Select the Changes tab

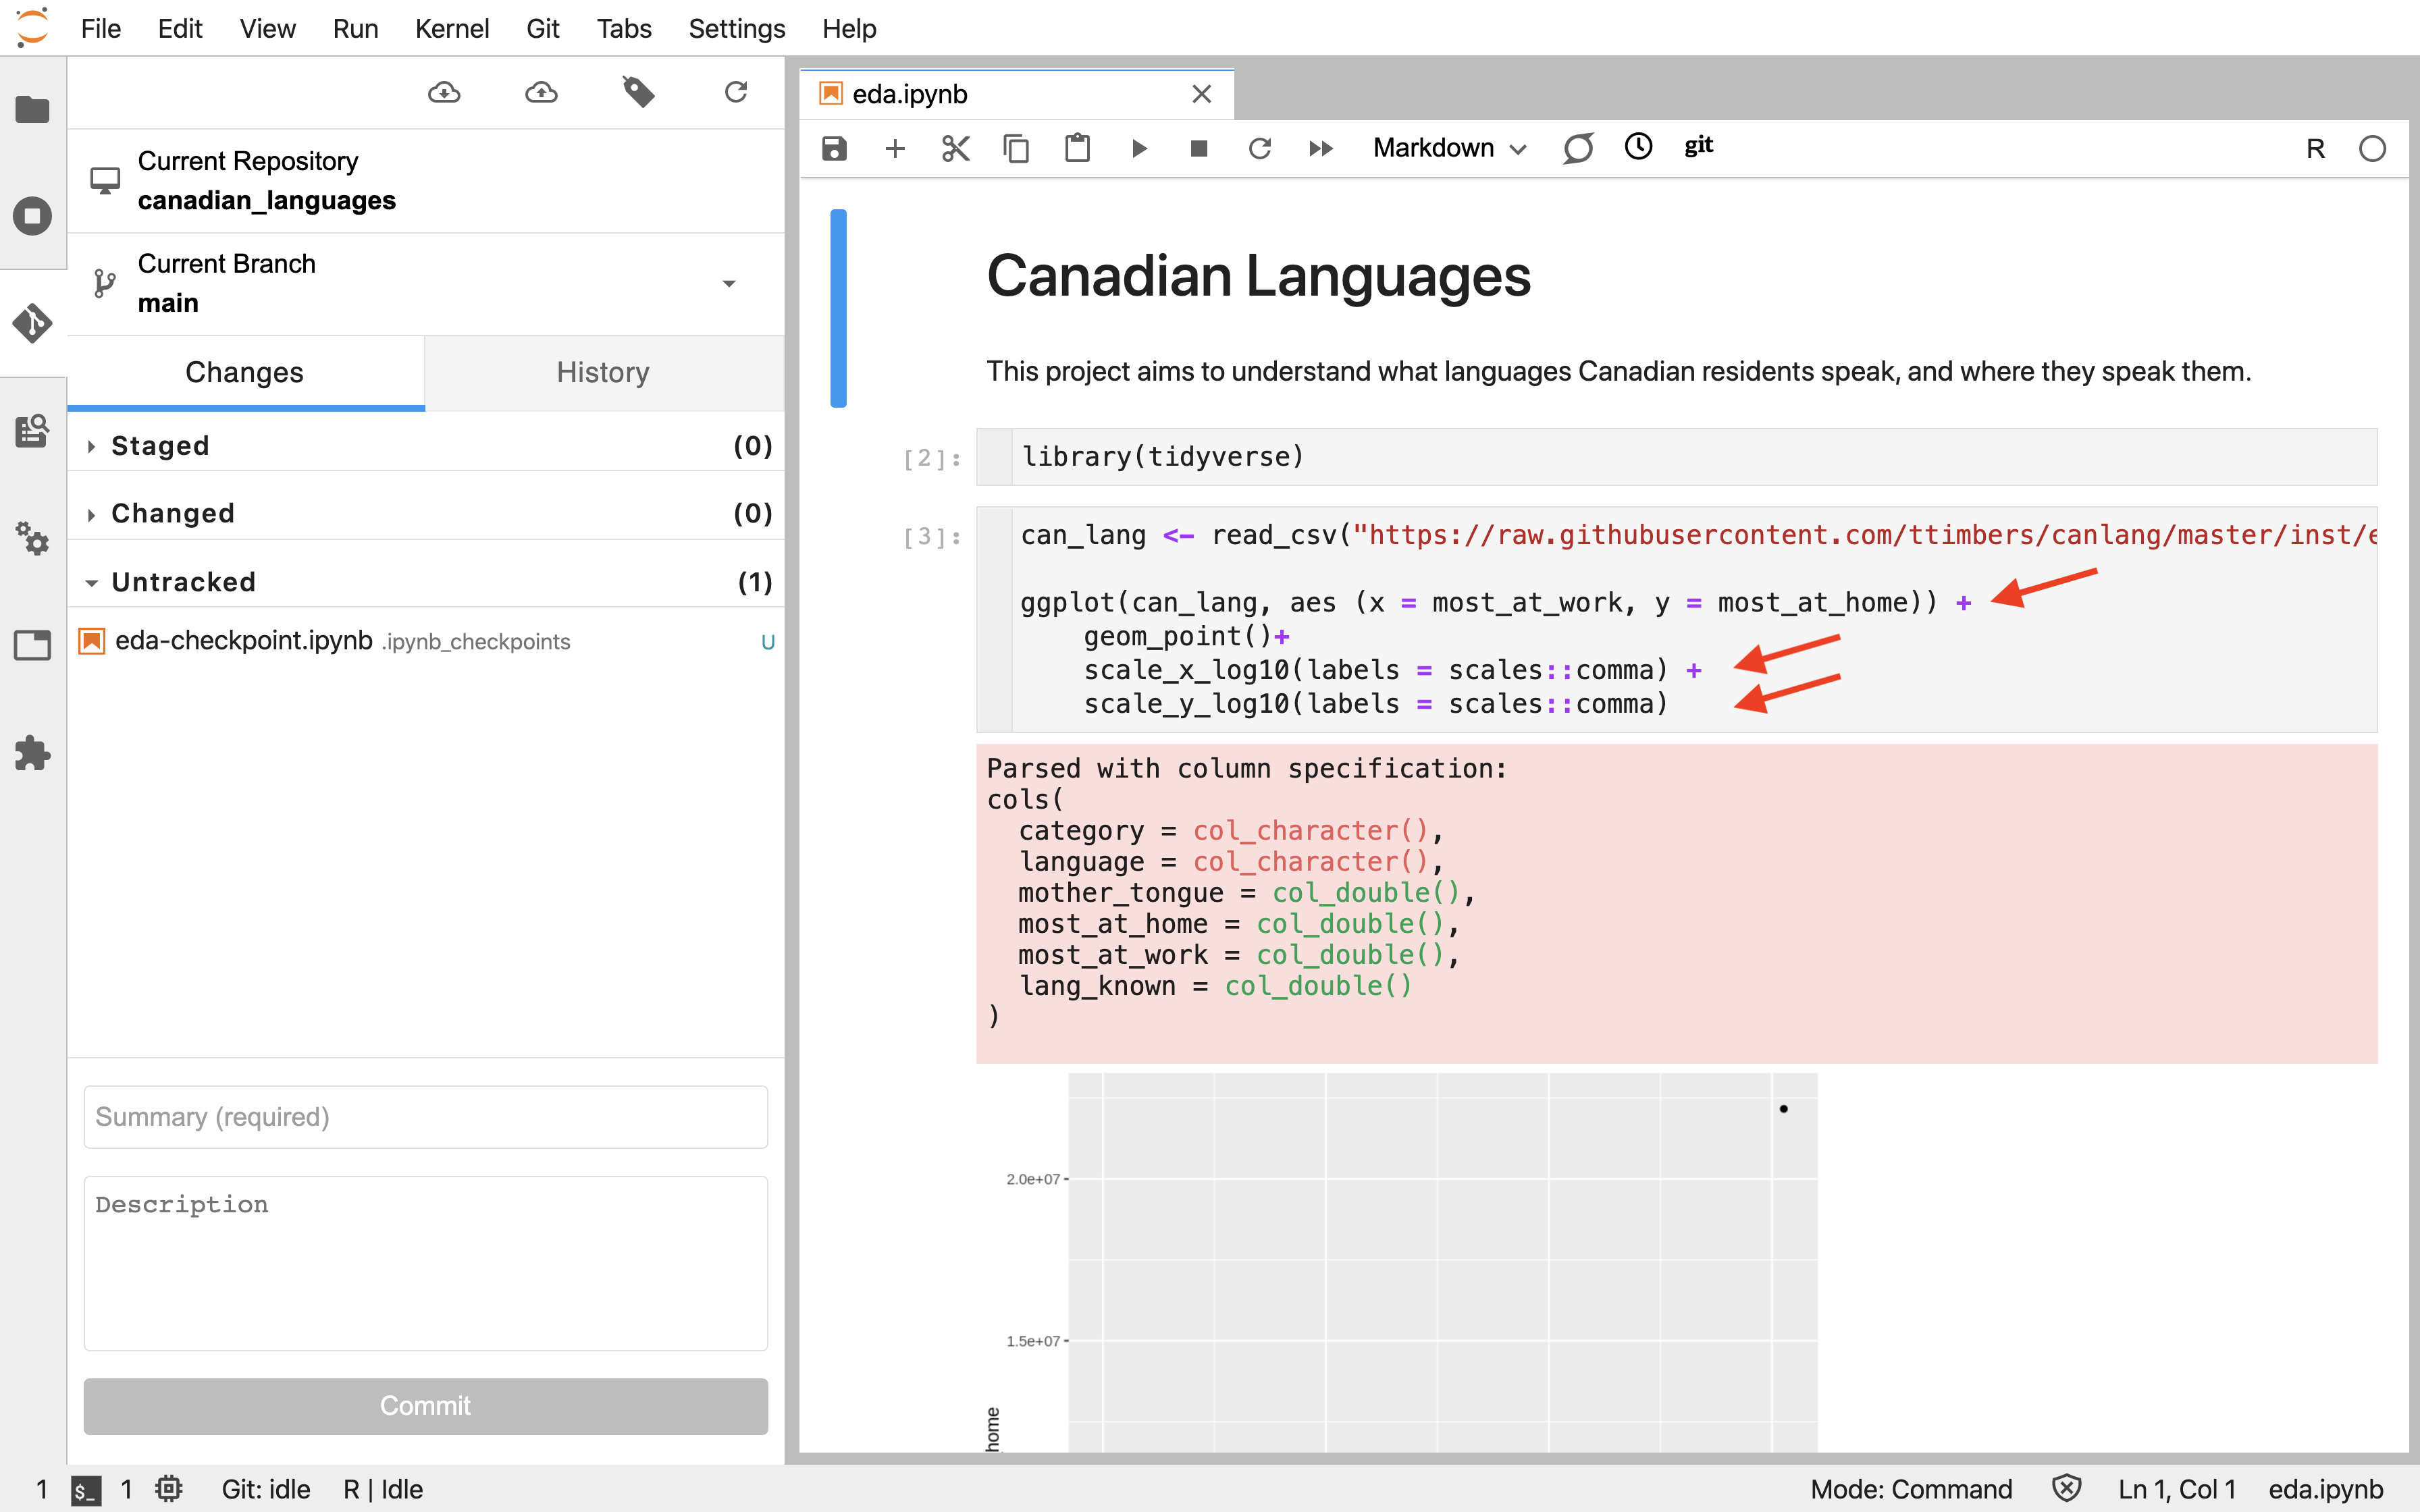click(x=245, y=372)
